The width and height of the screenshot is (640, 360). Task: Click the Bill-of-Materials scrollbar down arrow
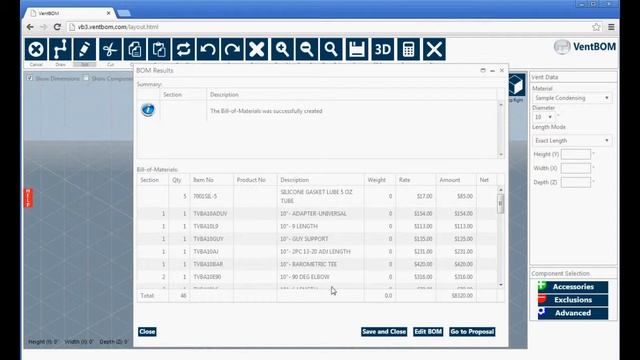501,285
